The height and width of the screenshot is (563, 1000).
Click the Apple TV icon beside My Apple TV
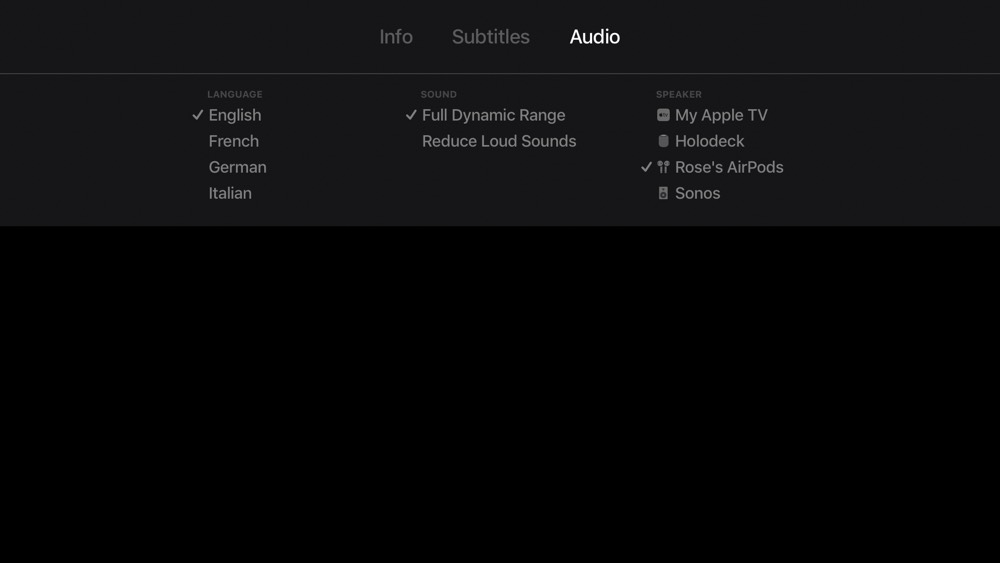663,115
